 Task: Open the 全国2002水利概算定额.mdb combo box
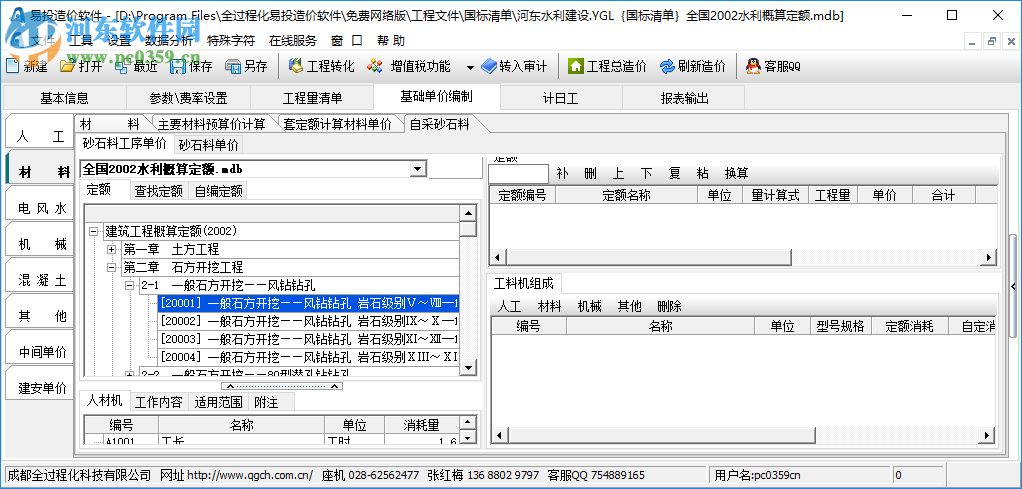[254, 169]
